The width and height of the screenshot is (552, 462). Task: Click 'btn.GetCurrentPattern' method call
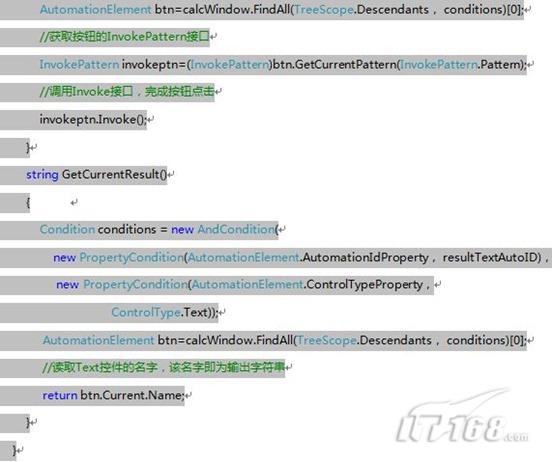tap(335, 64)
